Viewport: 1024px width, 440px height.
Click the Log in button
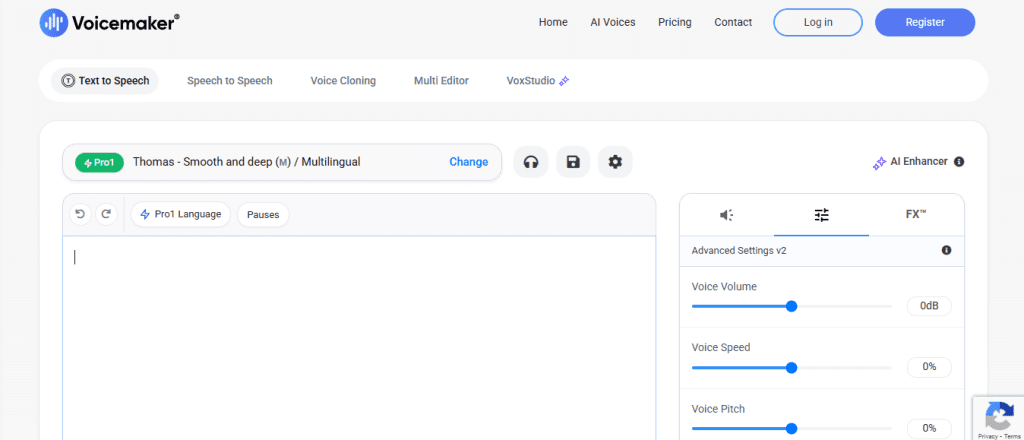click(818, 22)
